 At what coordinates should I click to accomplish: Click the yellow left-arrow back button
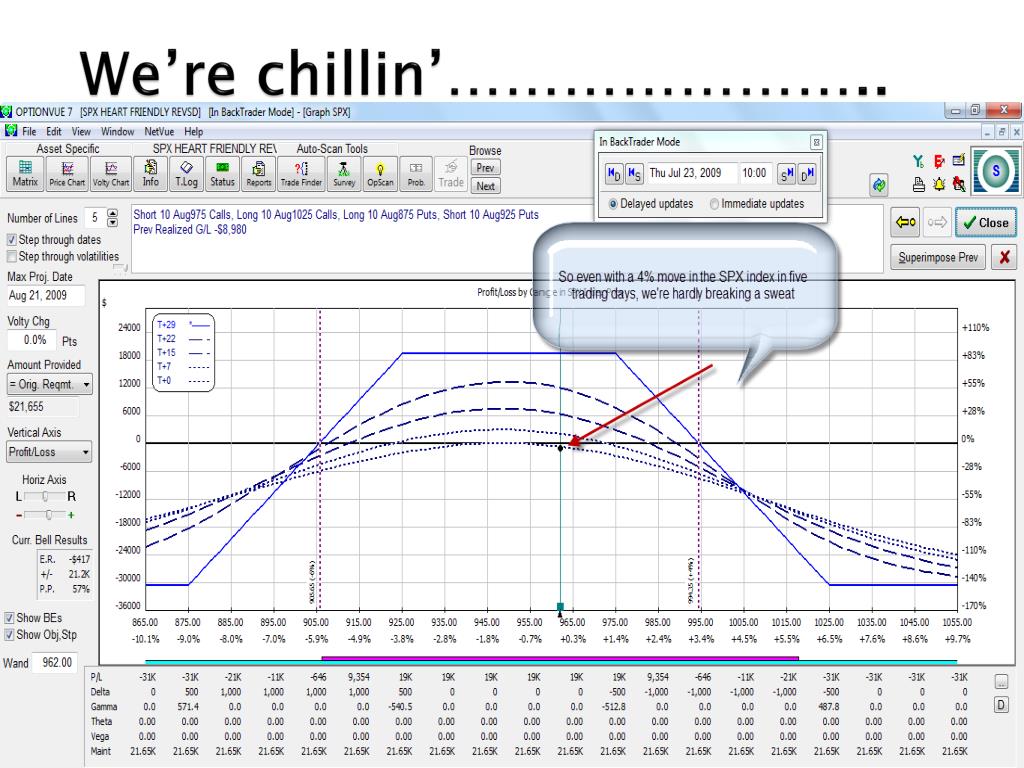pyautogui.click(x=906, y=223)
